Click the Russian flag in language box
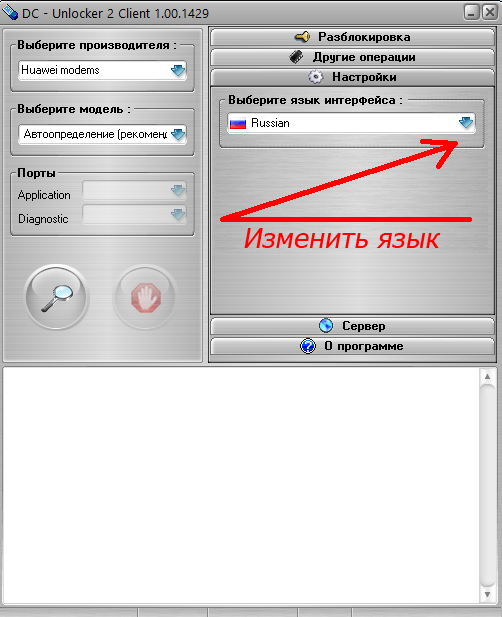The height and width of the screenshot is (617, 502). pyautogui.click(x=238, y=124)
